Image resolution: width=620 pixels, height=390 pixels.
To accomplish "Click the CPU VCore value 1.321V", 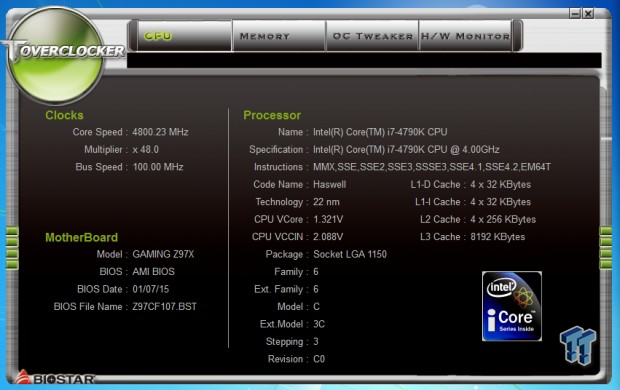I will pyautogui.click(x=328, y=219).
